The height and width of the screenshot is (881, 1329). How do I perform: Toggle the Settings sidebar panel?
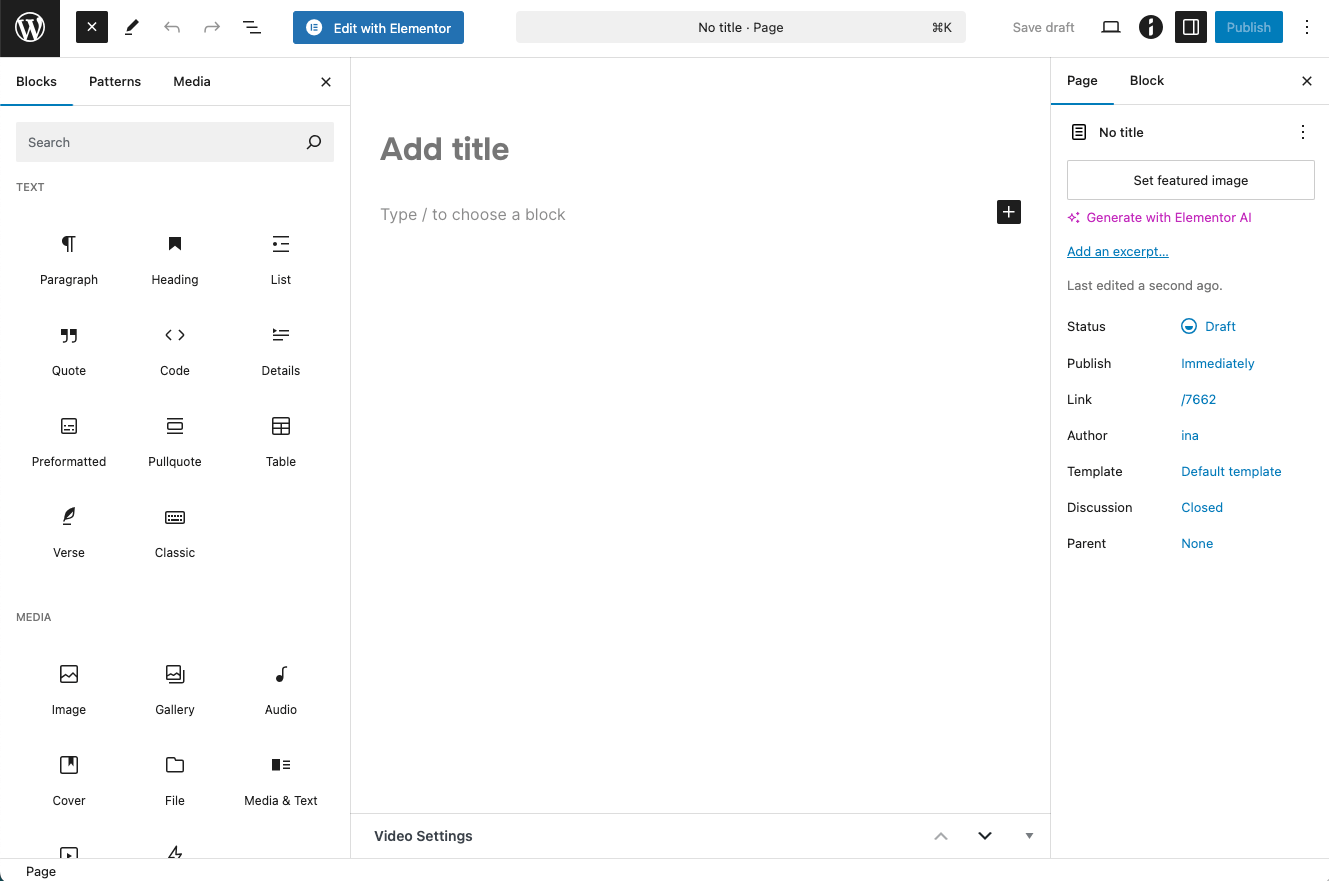coord(1190,28)
